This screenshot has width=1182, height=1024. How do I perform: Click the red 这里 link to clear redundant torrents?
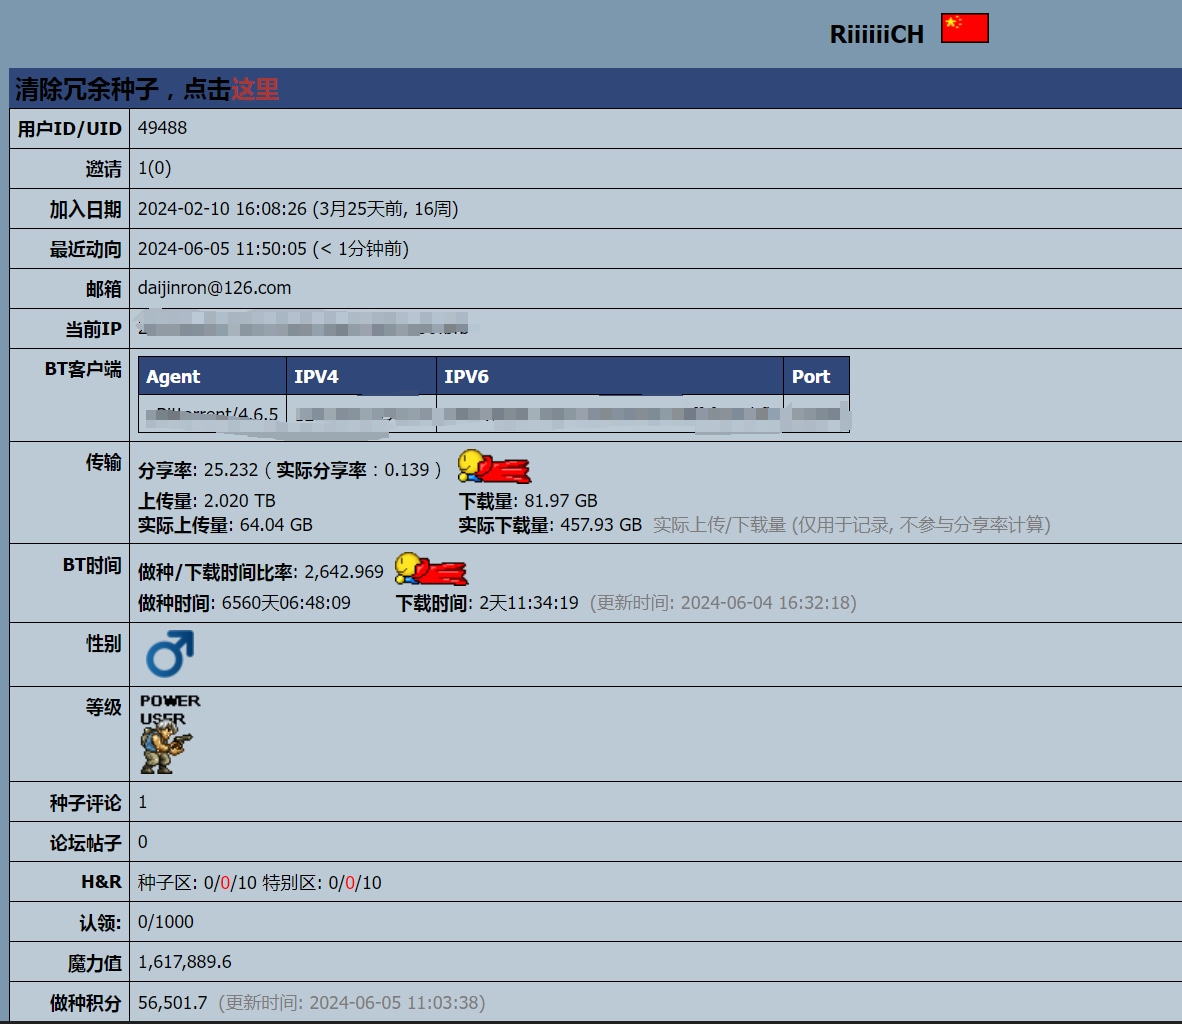(x=255, y=89)
